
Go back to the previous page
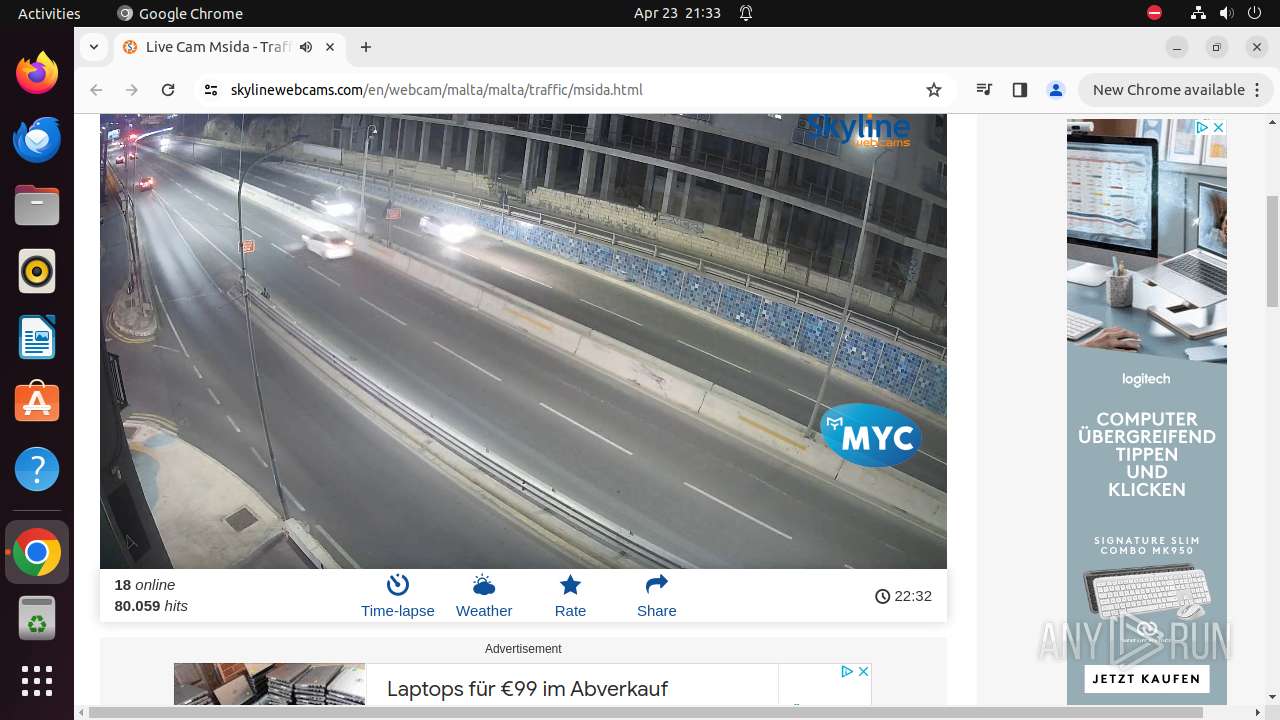tap(96, 90)
